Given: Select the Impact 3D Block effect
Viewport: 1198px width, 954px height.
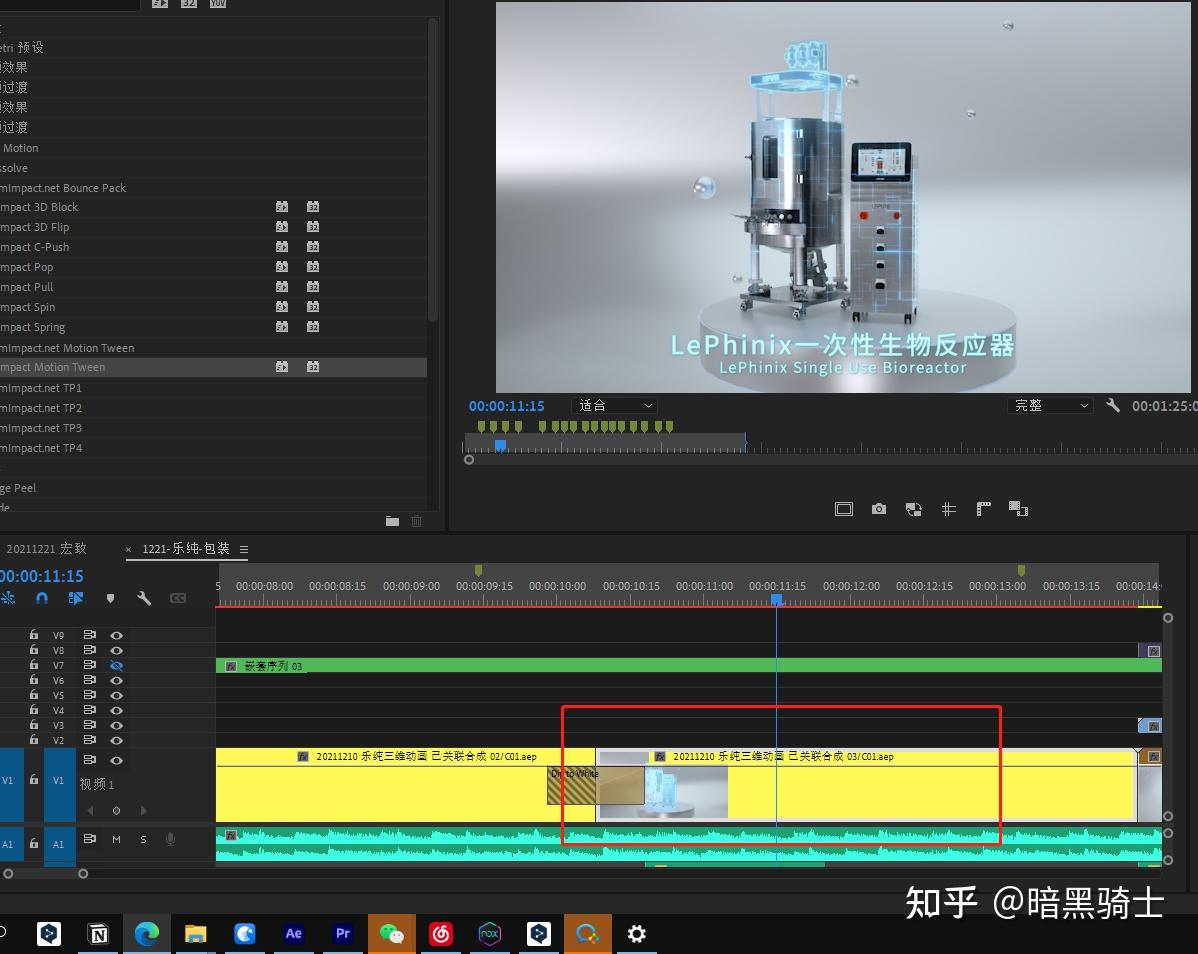Looking at the screenshot, I should point(40,207).
